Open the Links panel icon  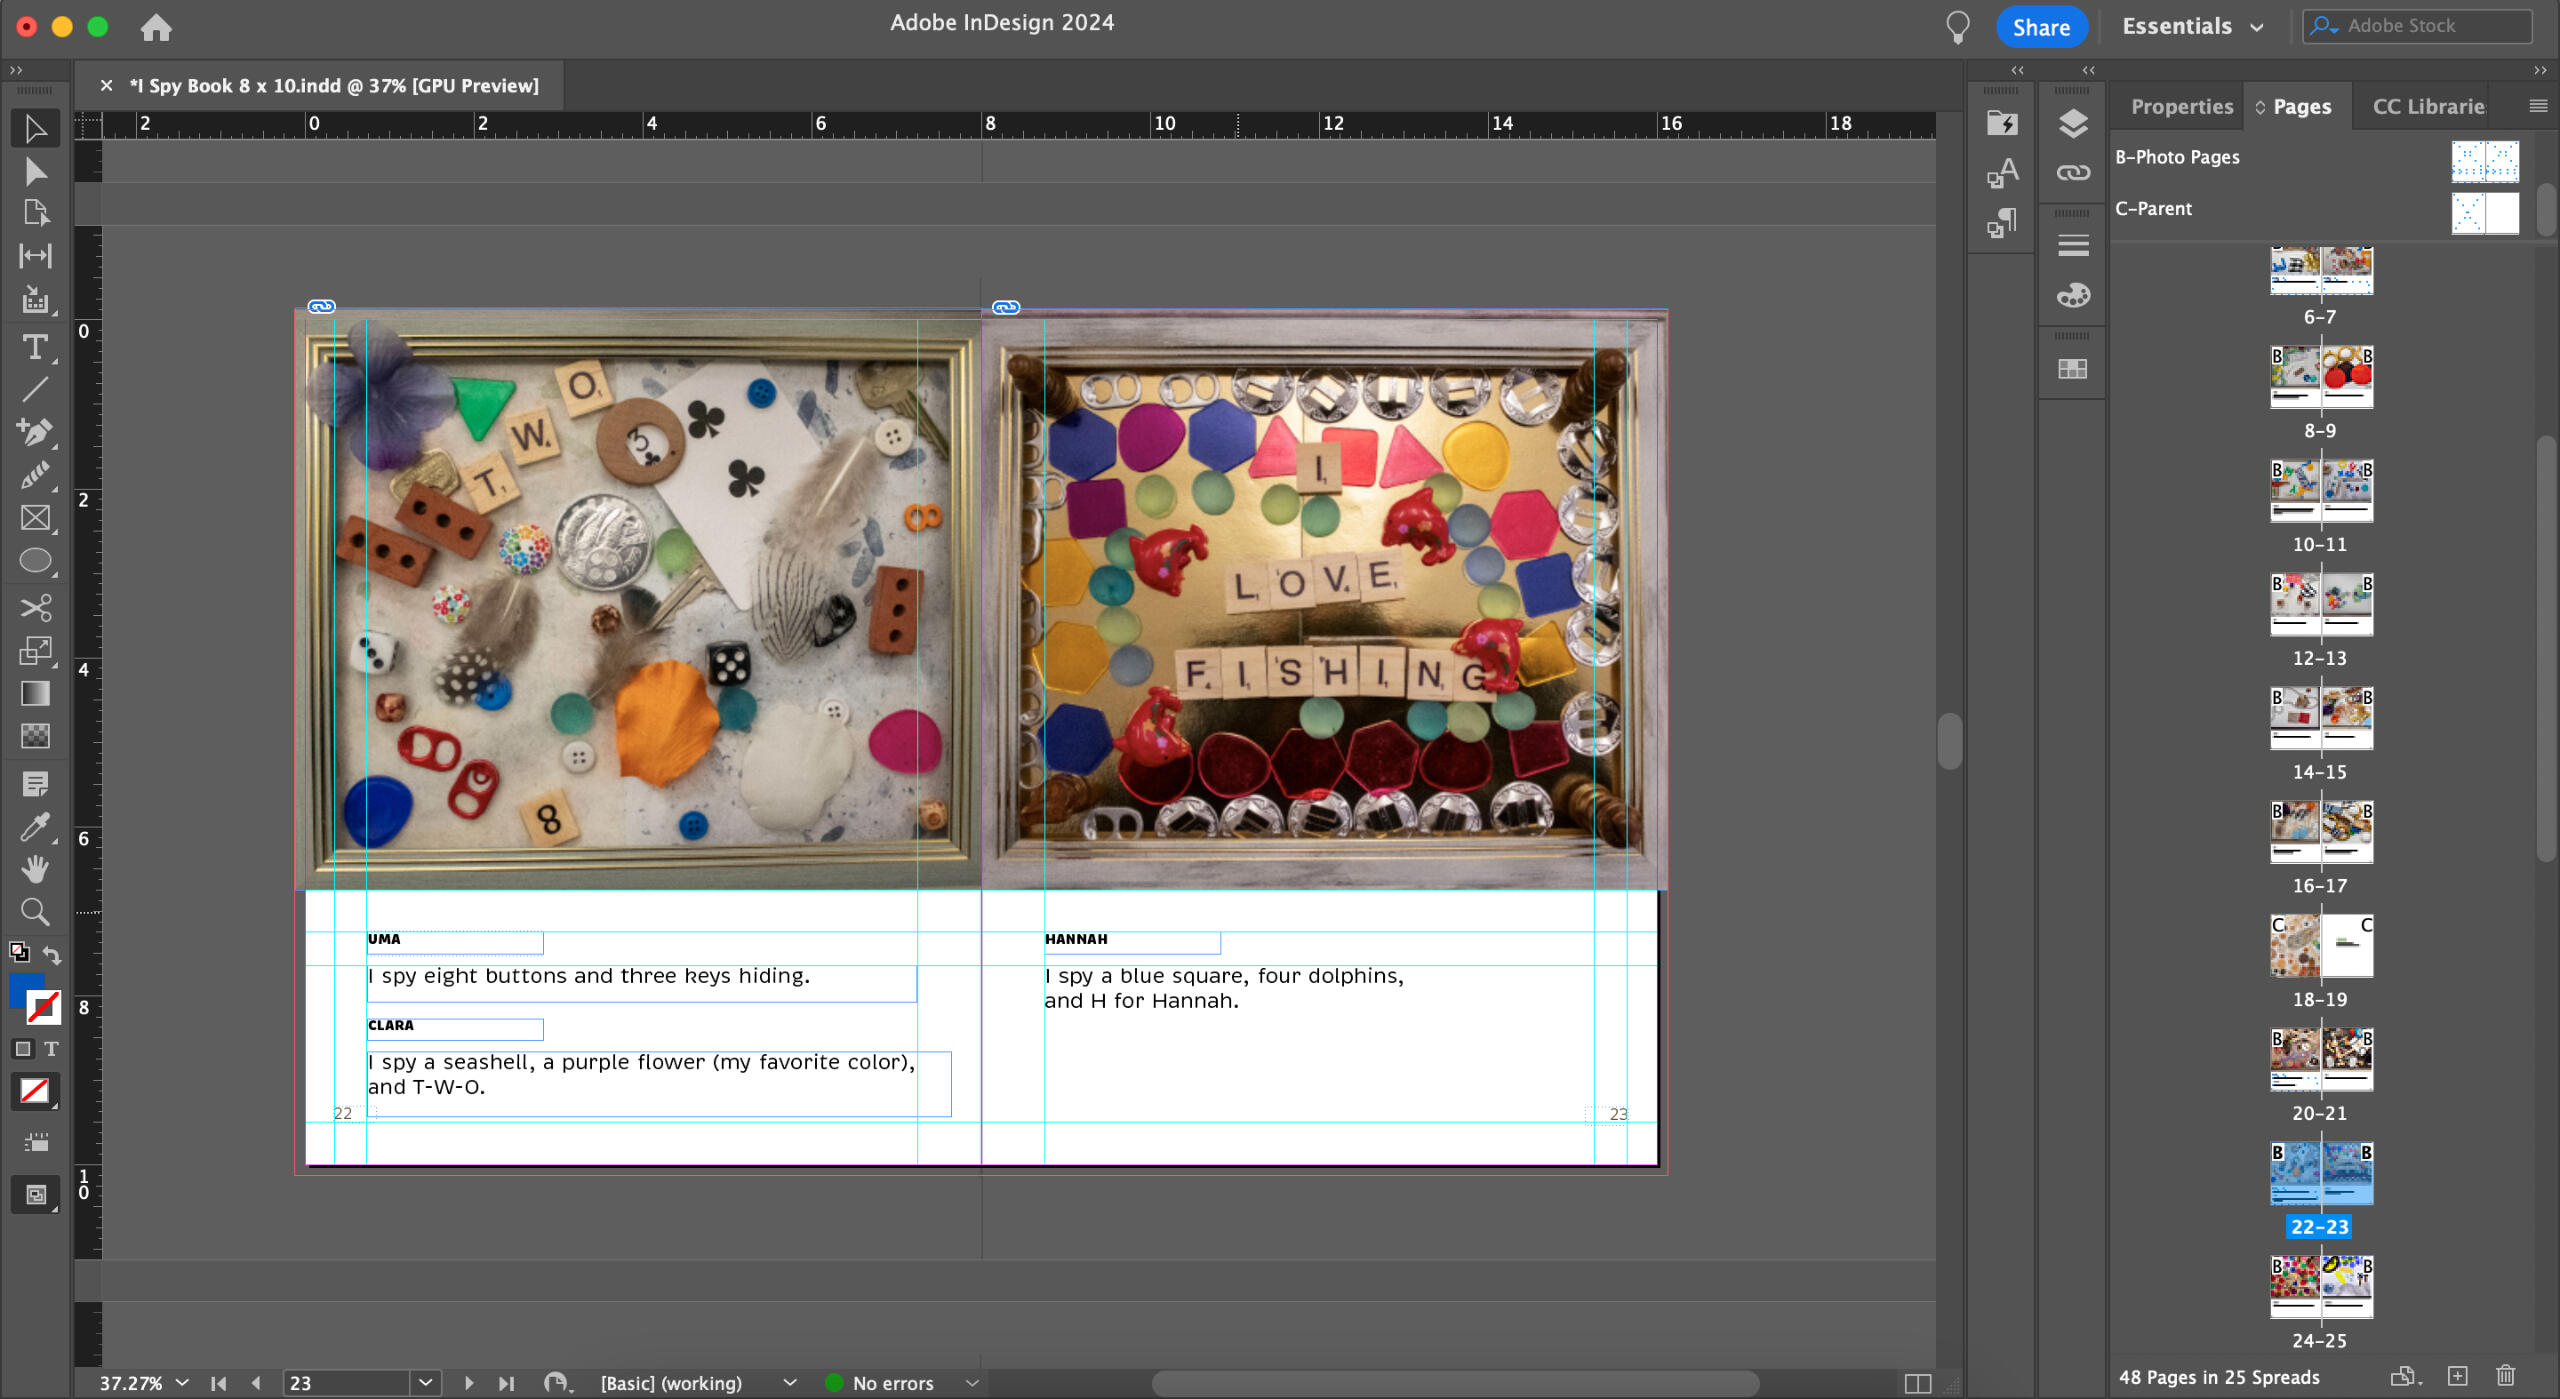2073,173
